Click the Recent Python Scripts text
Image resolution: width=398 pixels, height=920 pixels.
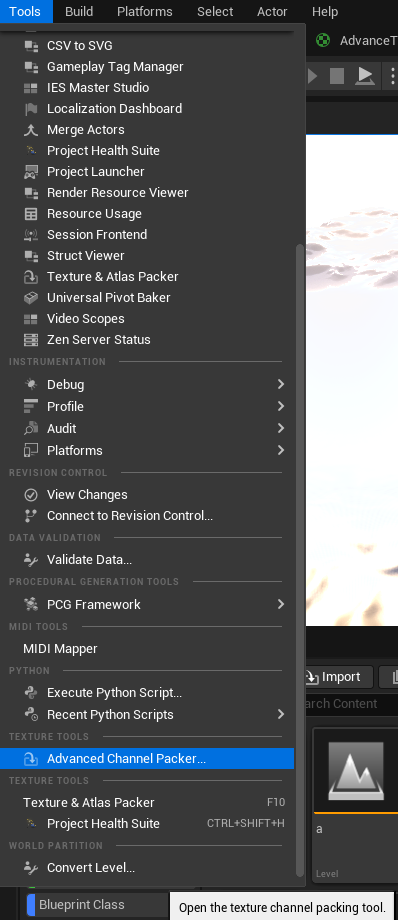coord(110,715)
